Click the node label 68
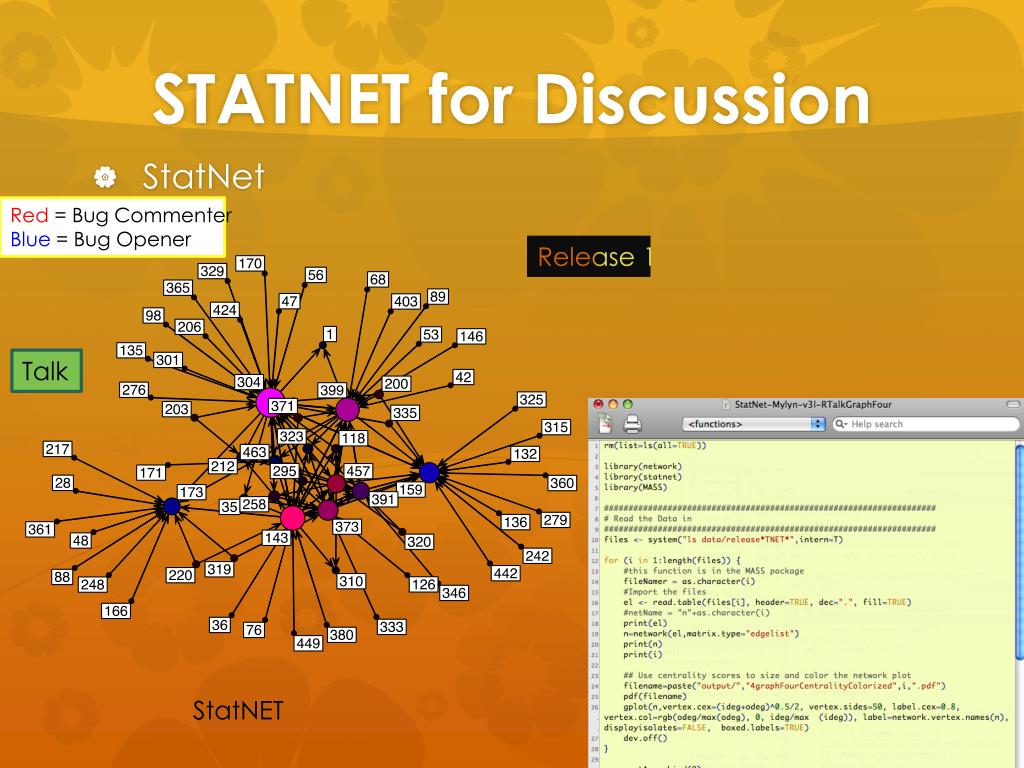Screen dimensions: 1024x768 click(377, 280)
